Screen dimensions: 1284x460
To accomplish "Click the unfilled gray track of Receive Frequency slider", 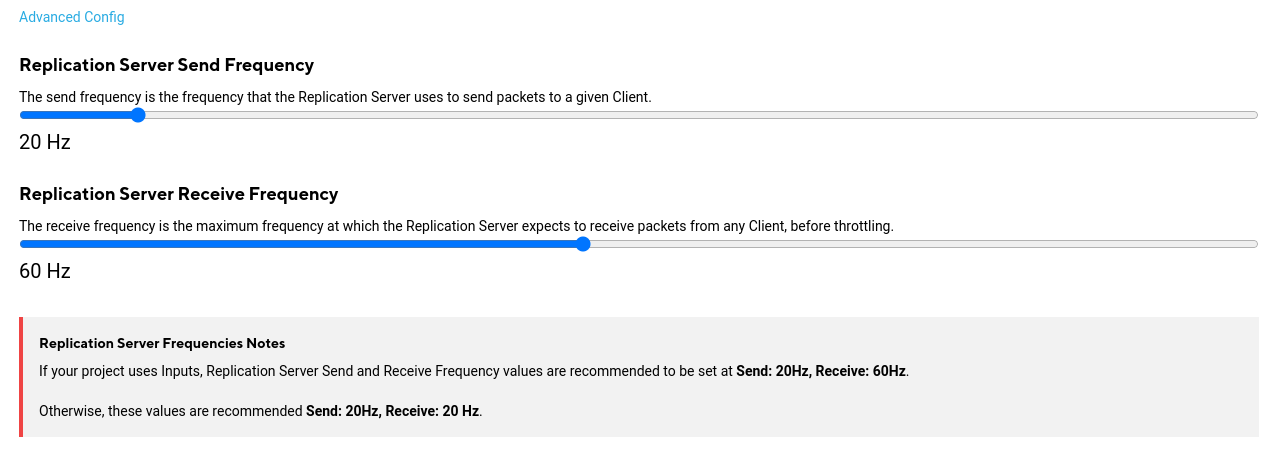I will [x=920, y=244].
